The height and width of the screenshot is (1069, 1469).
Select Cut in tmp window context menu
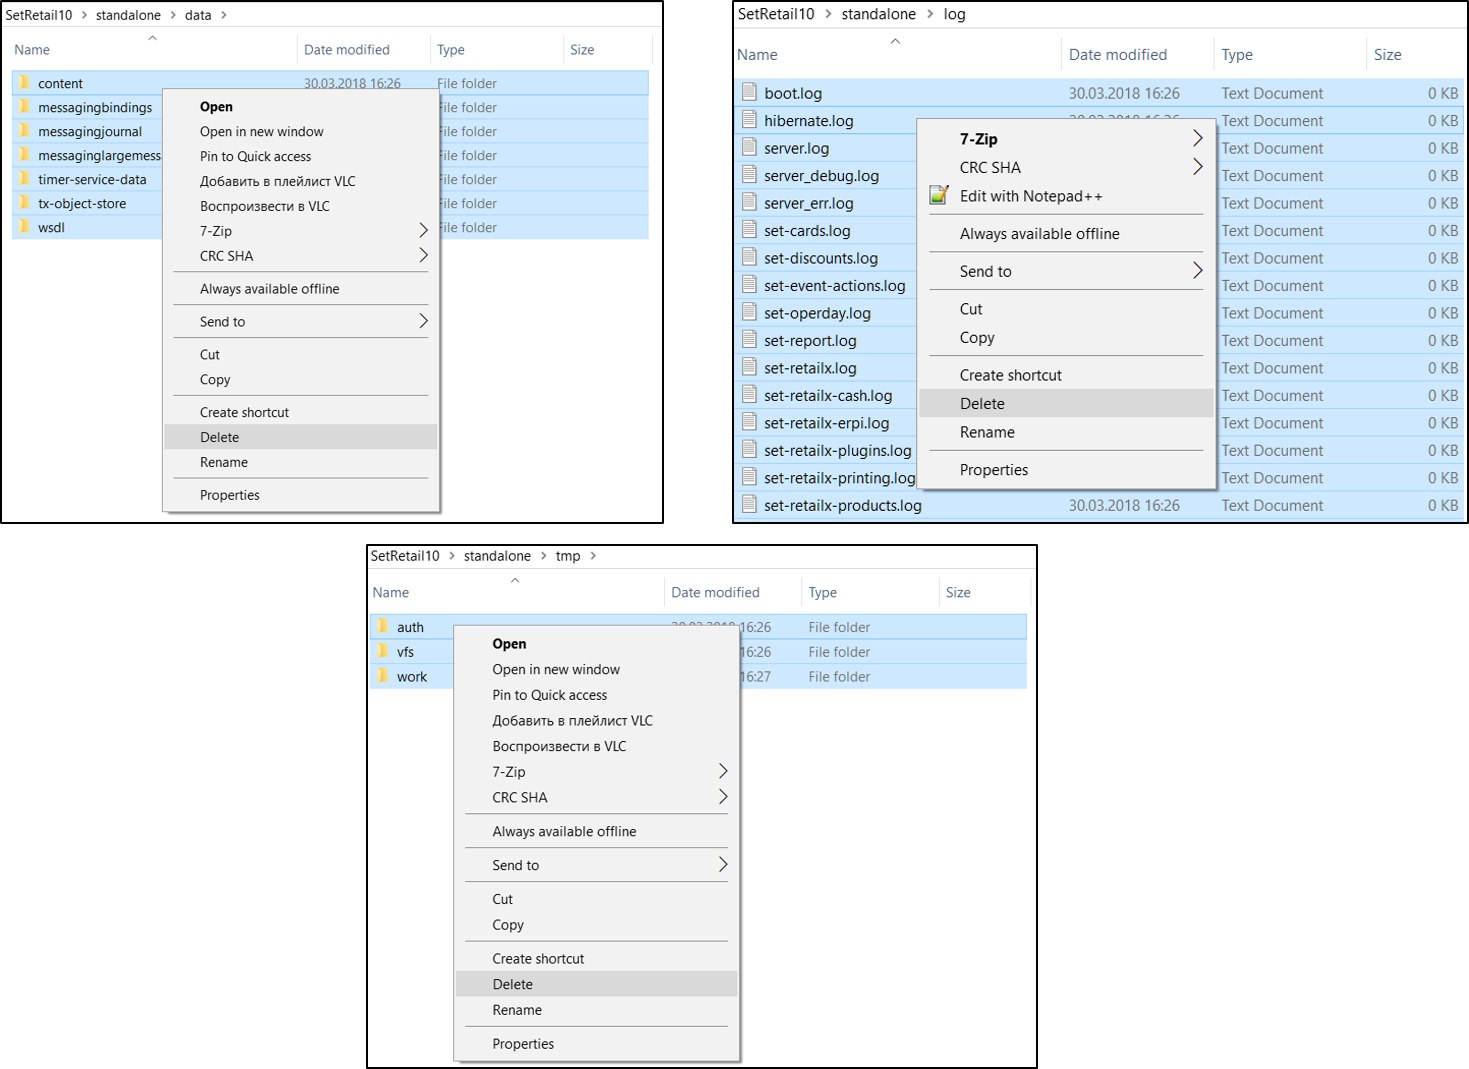click(596, 899)
